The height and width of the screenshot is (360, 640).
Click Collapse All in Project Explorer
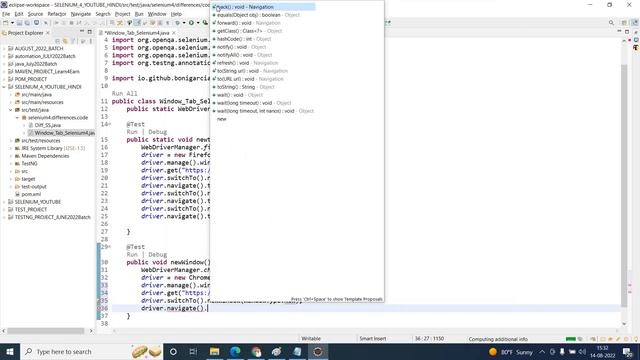click(x=57, y=41)
